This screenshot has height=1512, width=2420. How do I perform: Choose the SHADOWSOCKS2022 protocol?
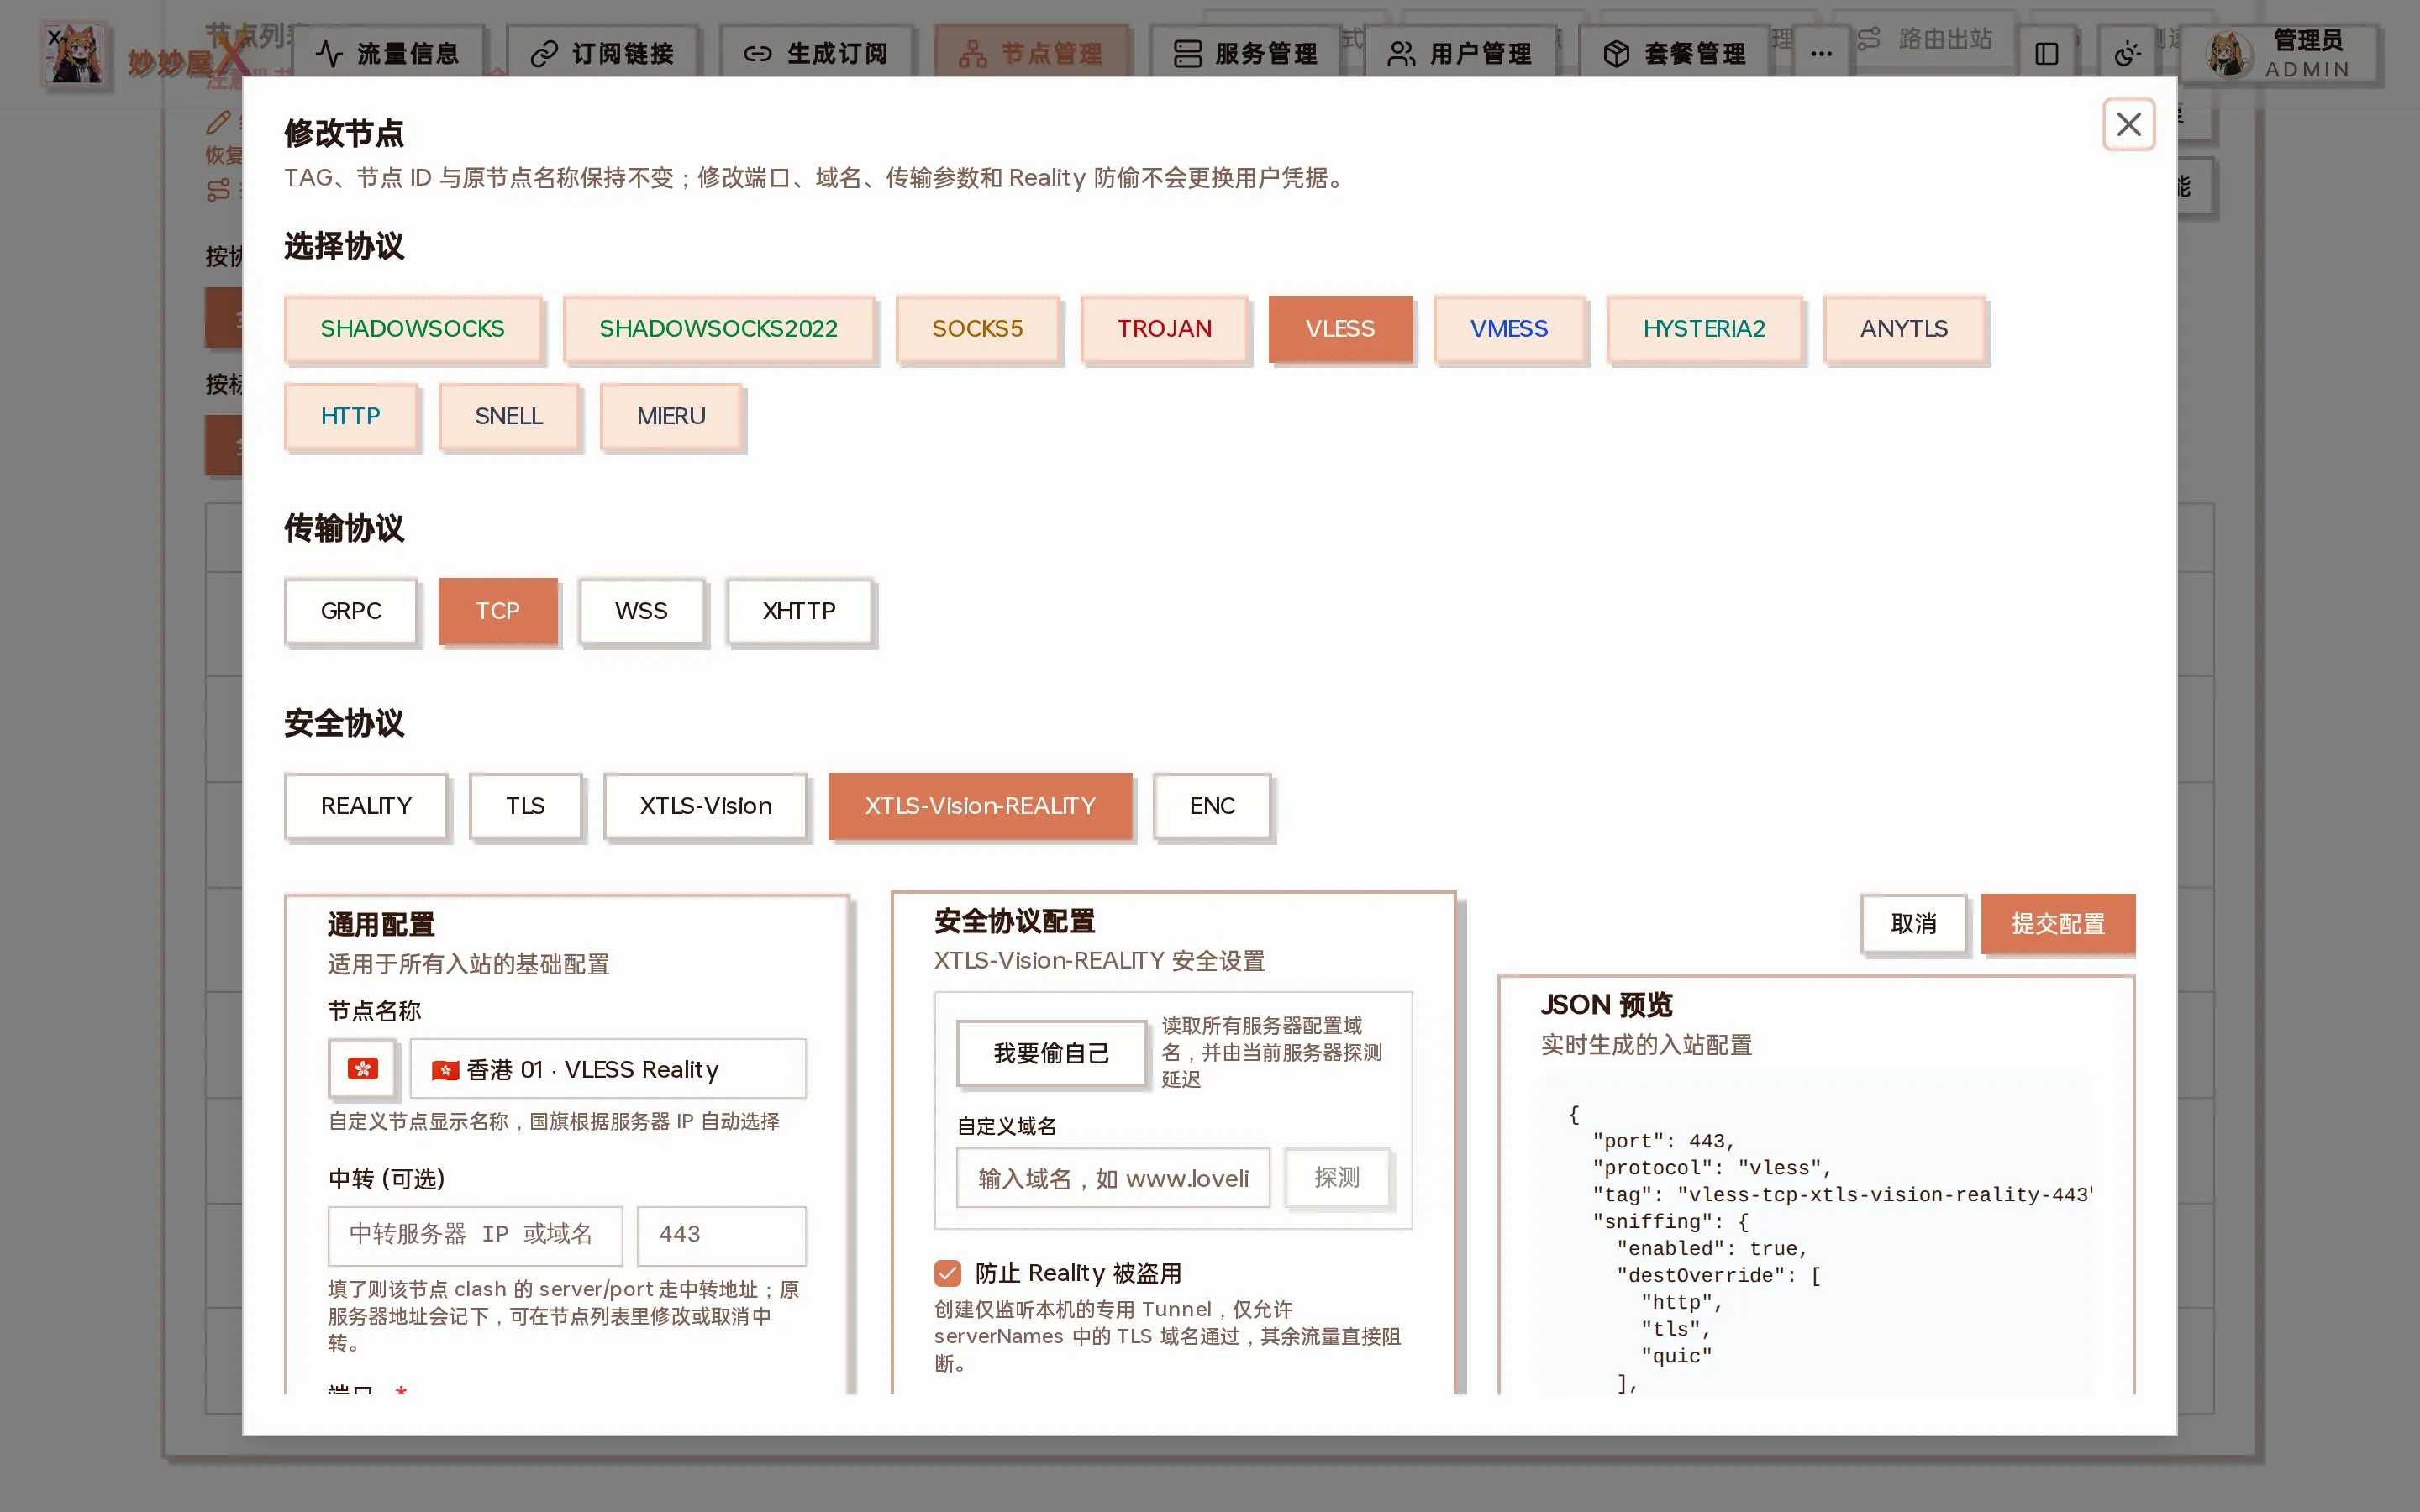pos(718,329)
